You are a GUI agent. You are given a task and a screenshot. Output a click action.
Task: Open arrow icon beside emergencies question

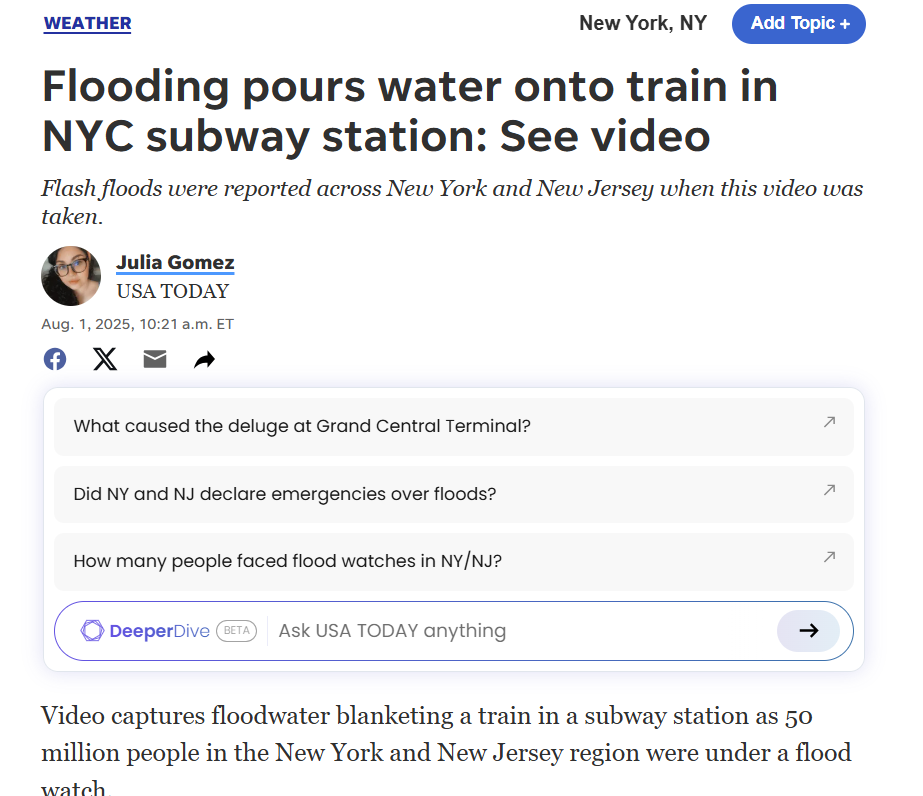[829, 490]
